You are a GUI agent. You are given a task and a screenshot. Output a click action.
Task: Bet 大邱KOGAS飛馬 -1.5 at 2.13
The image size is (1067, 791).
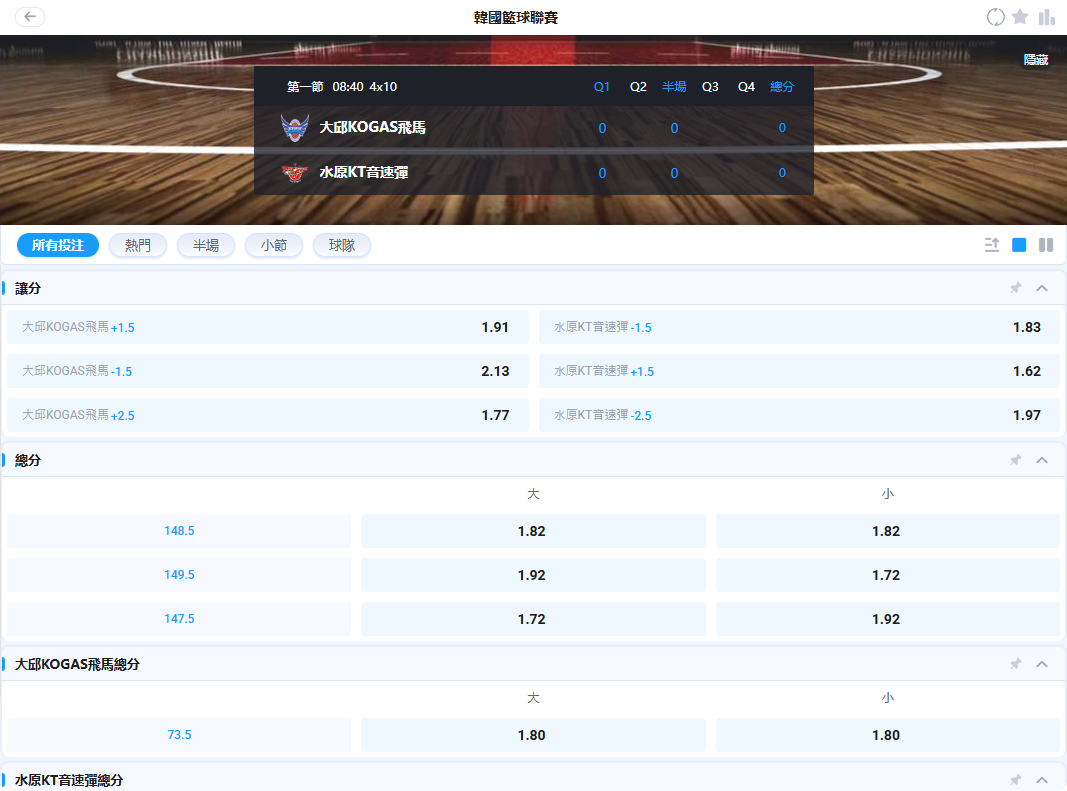coord(267,371)
